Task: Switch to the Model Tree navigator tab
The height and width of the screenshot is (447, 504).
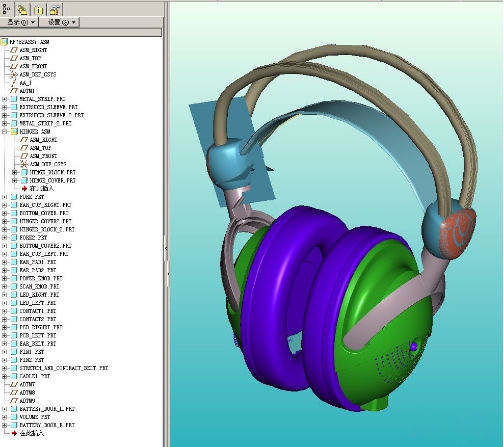Action: 6,9
